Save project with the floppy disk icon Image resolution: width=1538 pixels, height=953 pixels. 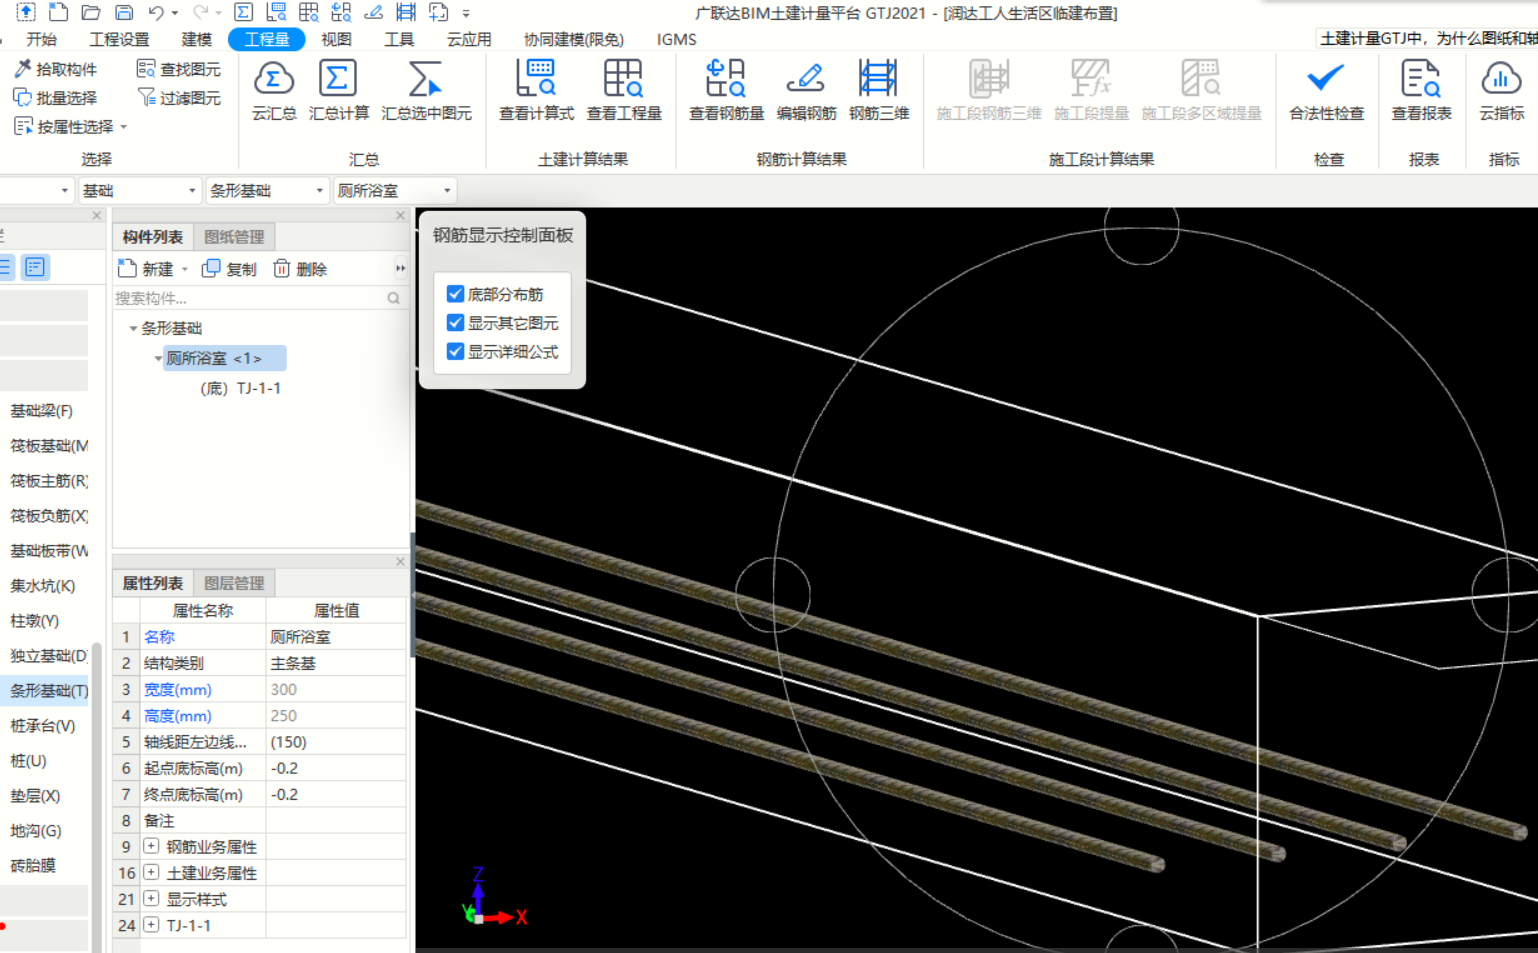point(124,12)
